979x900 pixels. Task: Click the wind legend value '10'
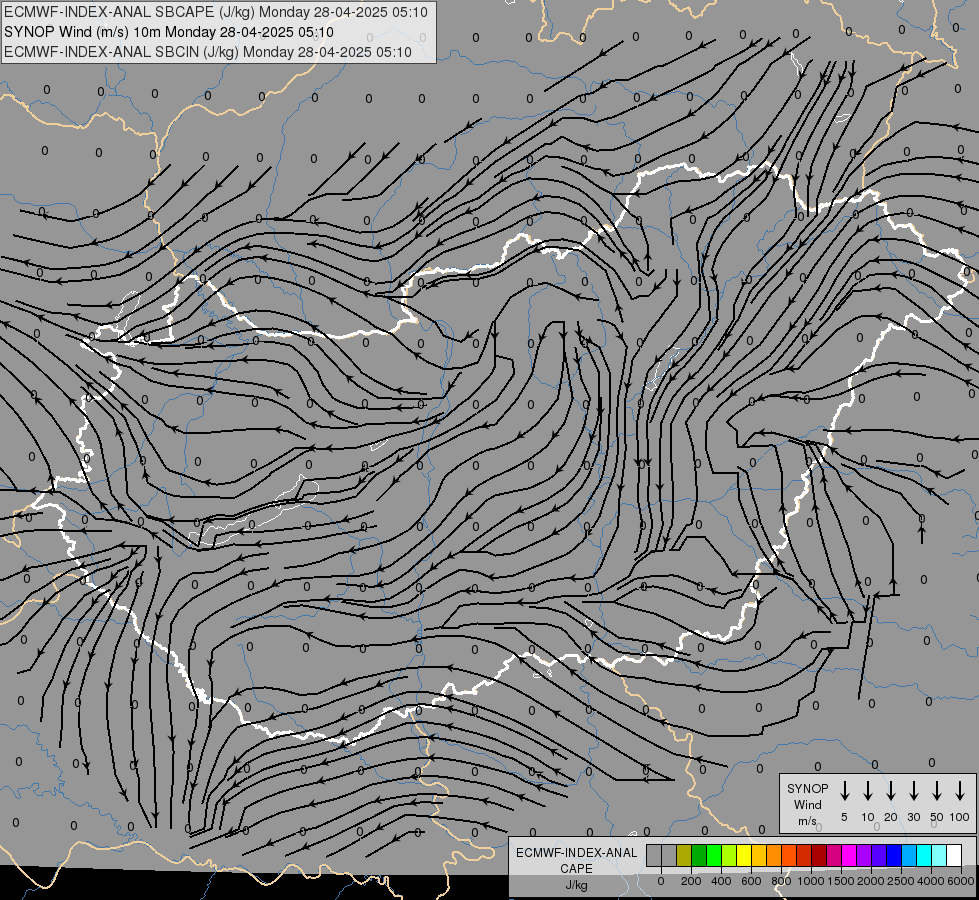pos(867,817)
